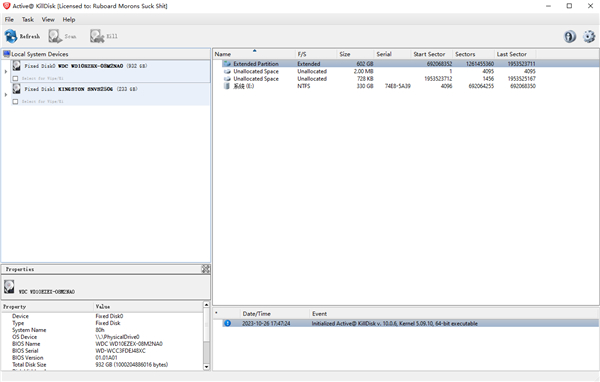Screen dimensions: 600x382
Task: Select the Extended Partition row icon
Action: pos(227,64)
